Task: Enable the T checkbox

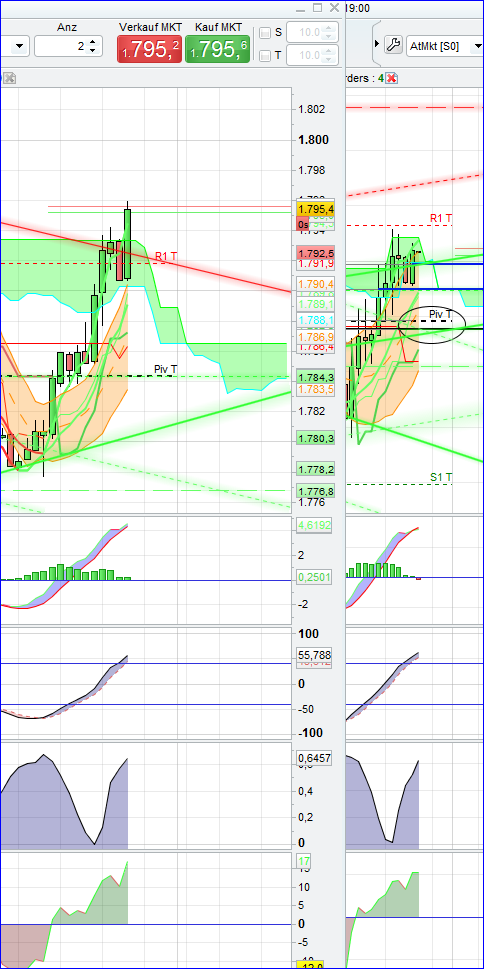Action: tap(265, 56)
